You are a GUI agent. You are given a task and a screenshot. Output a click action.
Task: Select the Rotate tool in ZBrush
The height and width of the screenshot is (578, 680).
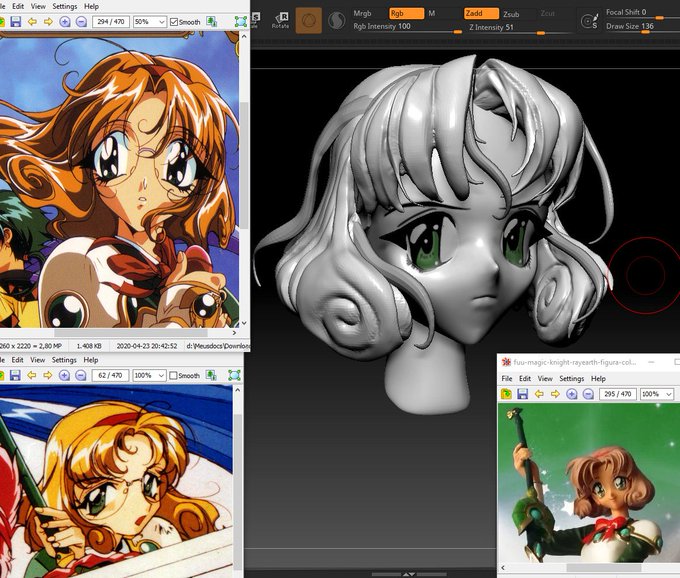(x=280, y=20)
